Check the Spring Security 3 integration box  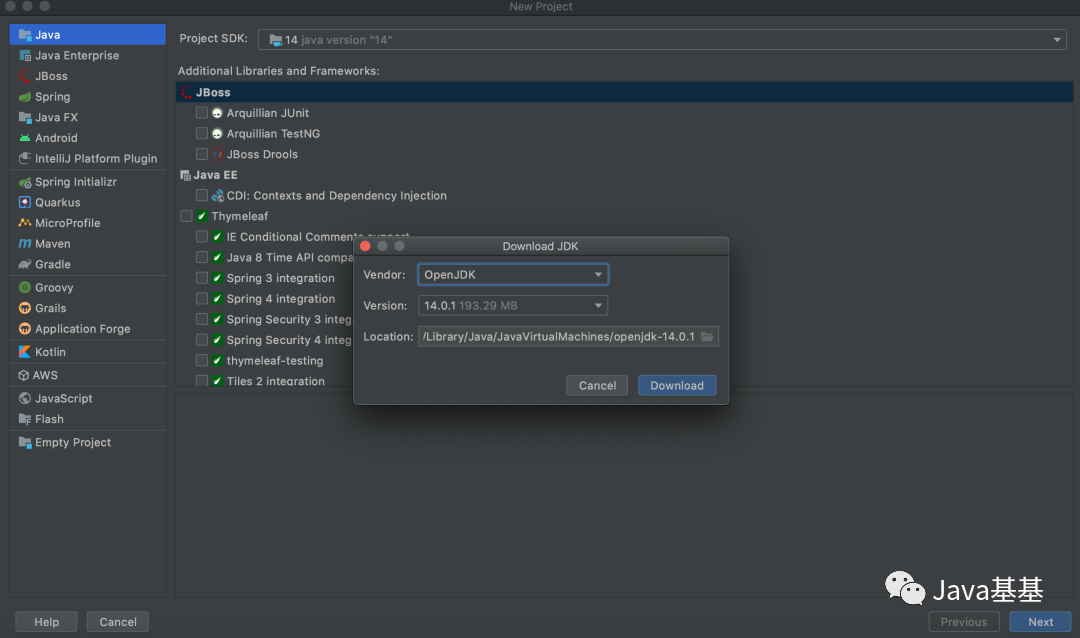coord(202,320)
